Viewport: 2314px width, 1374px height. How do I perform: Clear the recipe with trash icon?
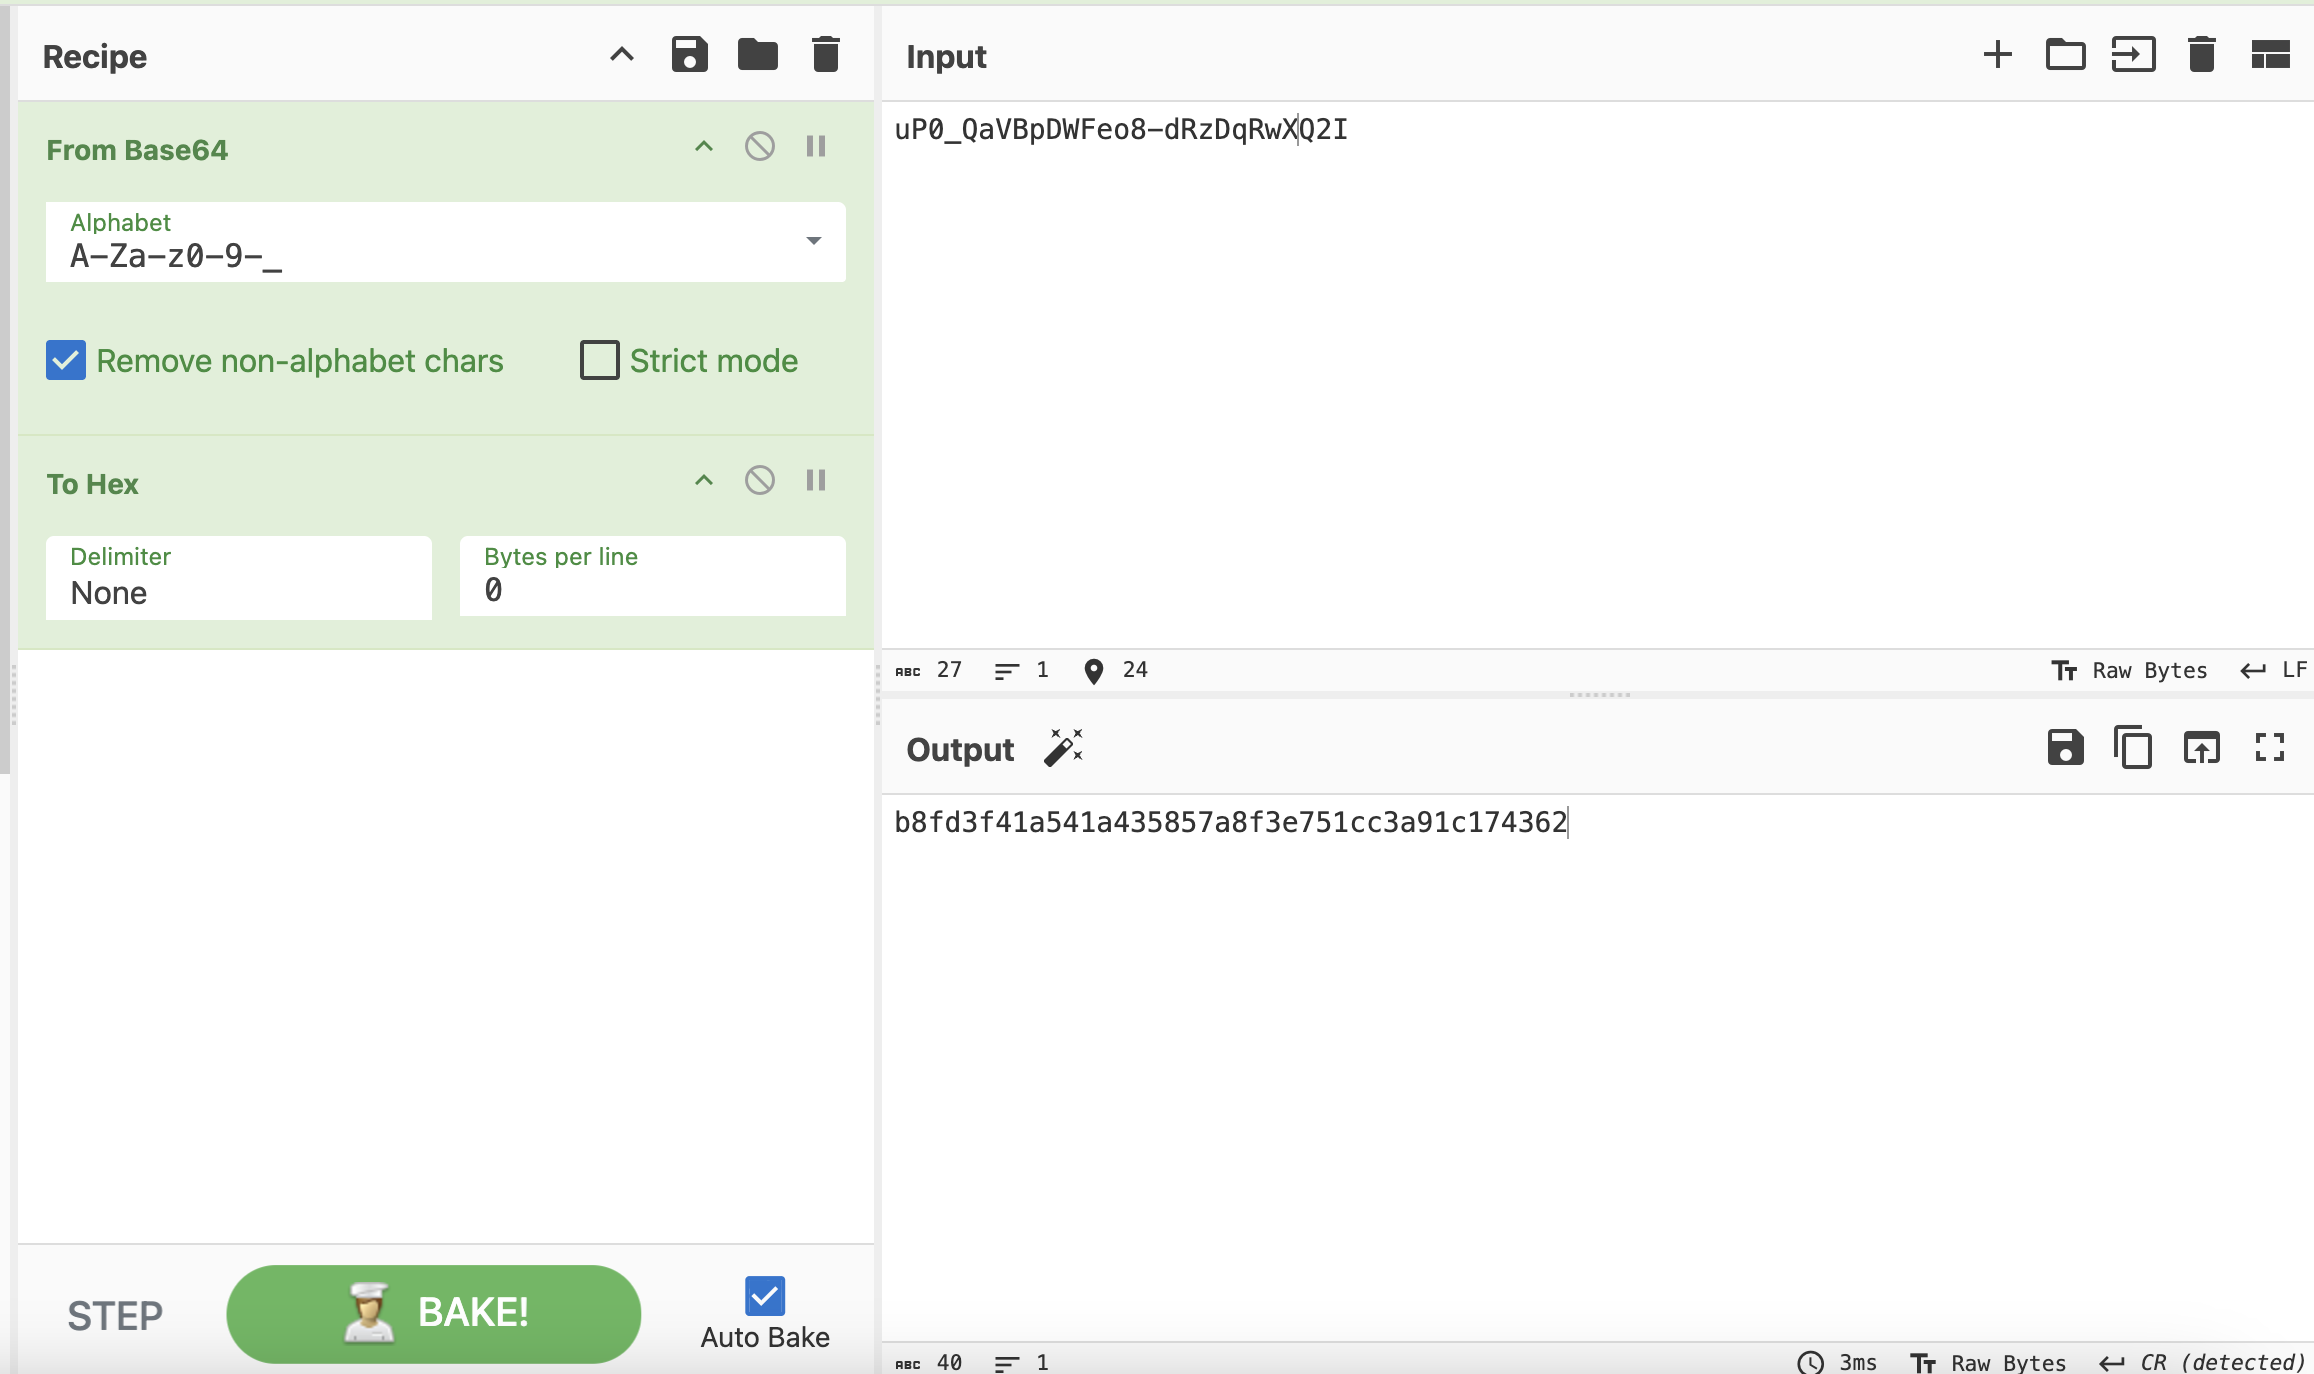(x=825, y=55)
